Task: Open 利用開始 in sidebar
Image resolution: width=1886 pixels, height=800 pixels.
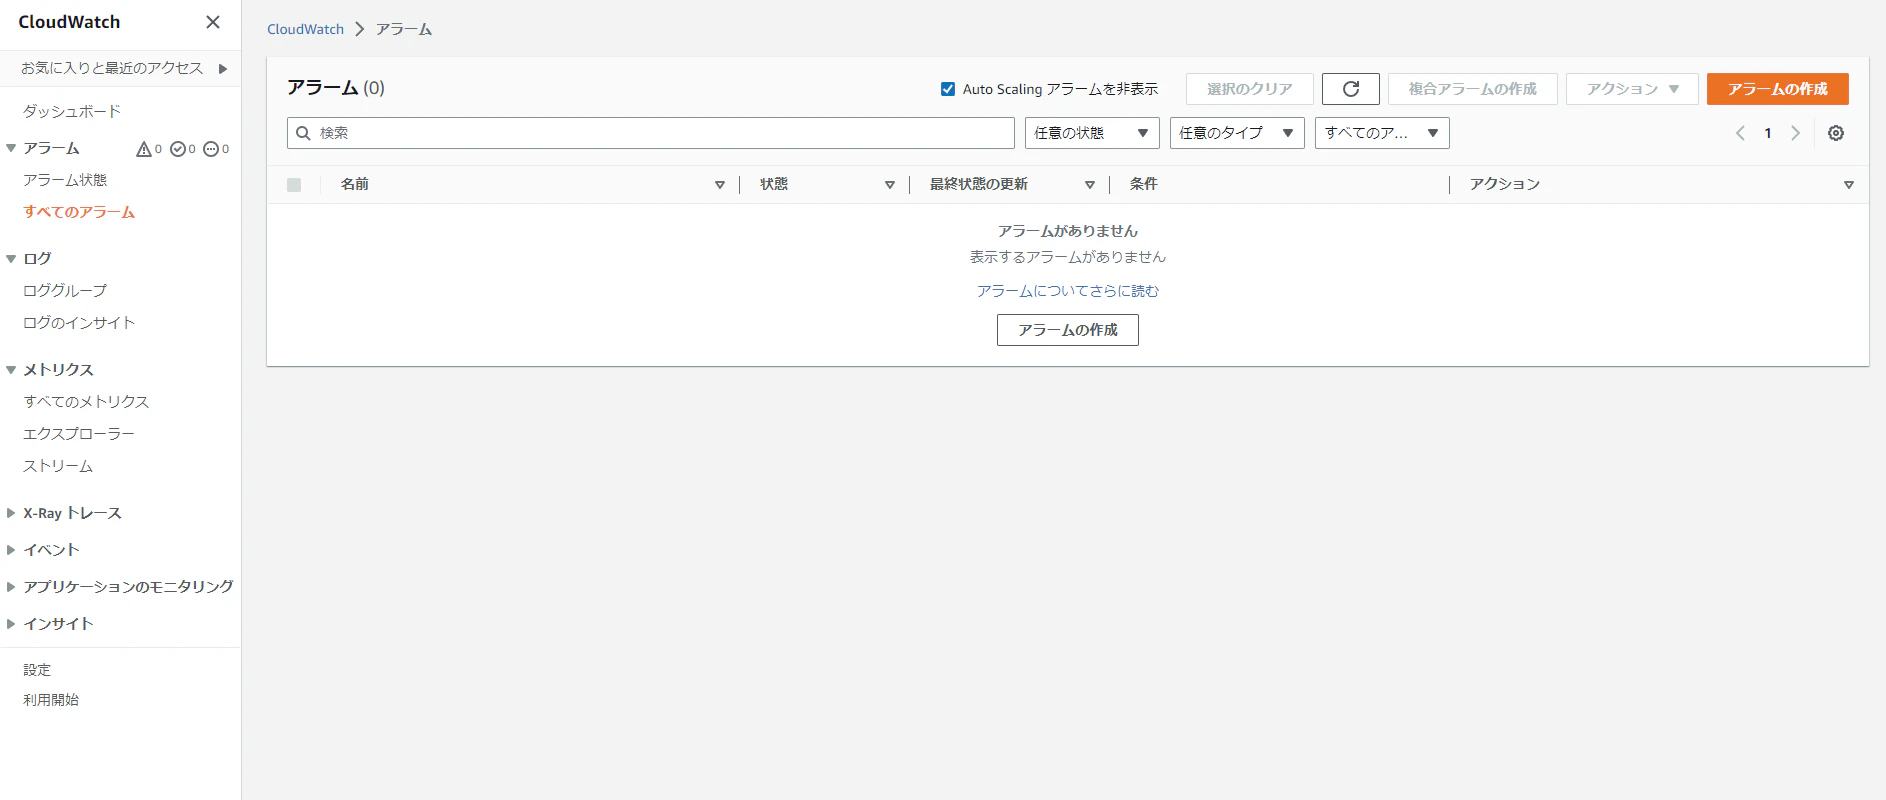Action: click(x=51, y=700)
